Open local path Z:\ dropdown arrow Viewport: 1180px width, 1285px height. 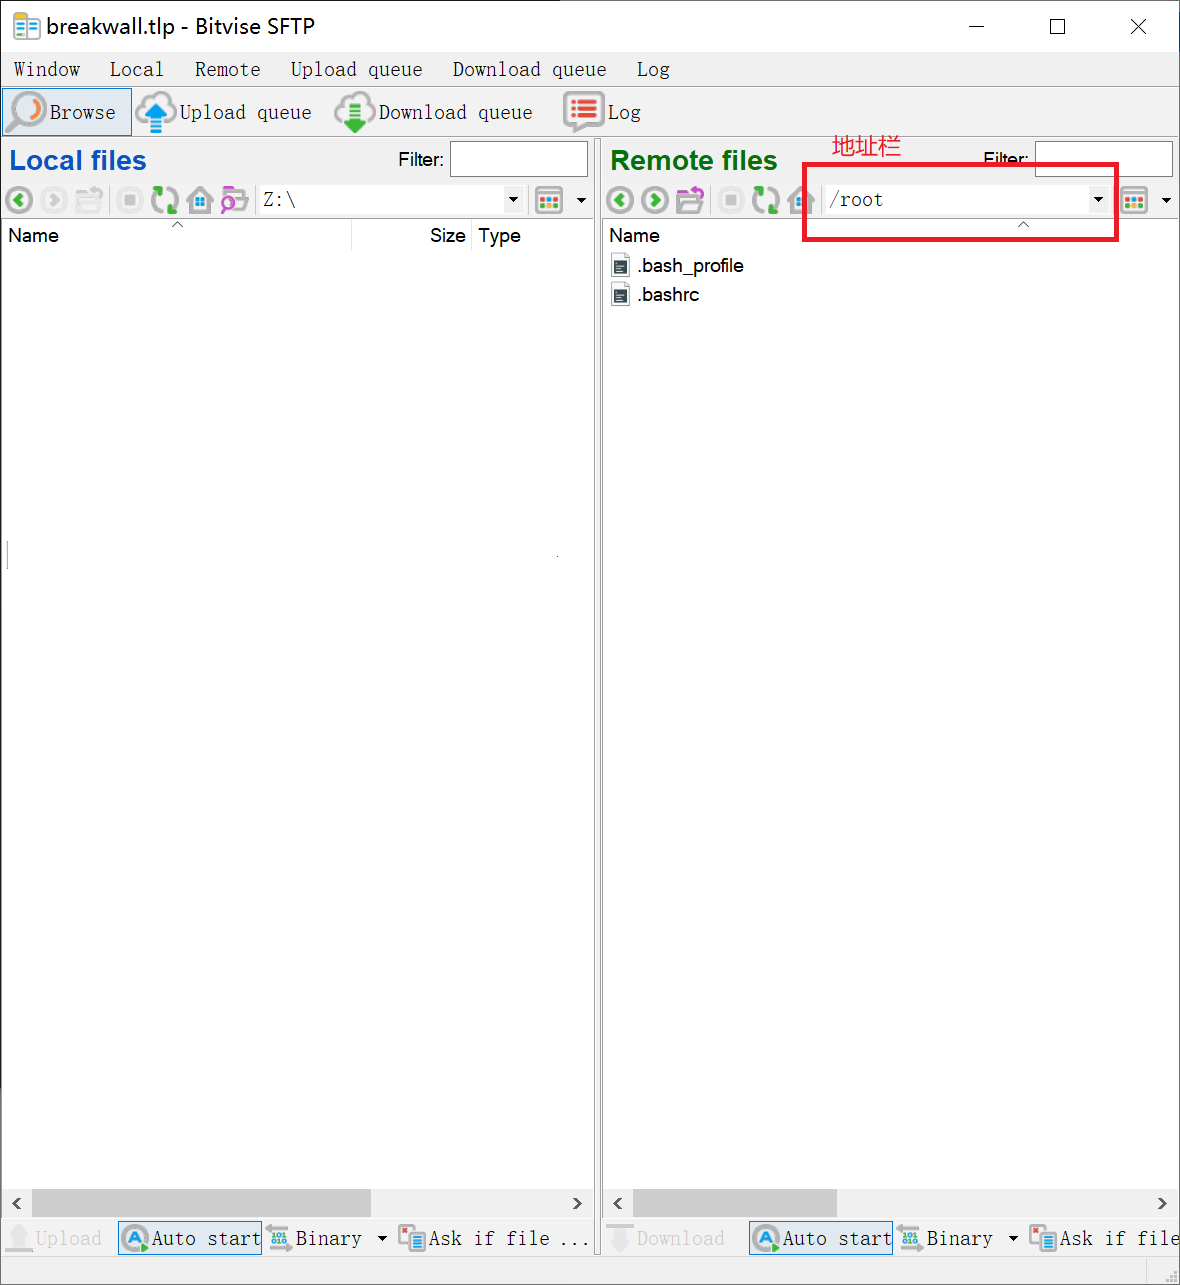tap(513, 200)
